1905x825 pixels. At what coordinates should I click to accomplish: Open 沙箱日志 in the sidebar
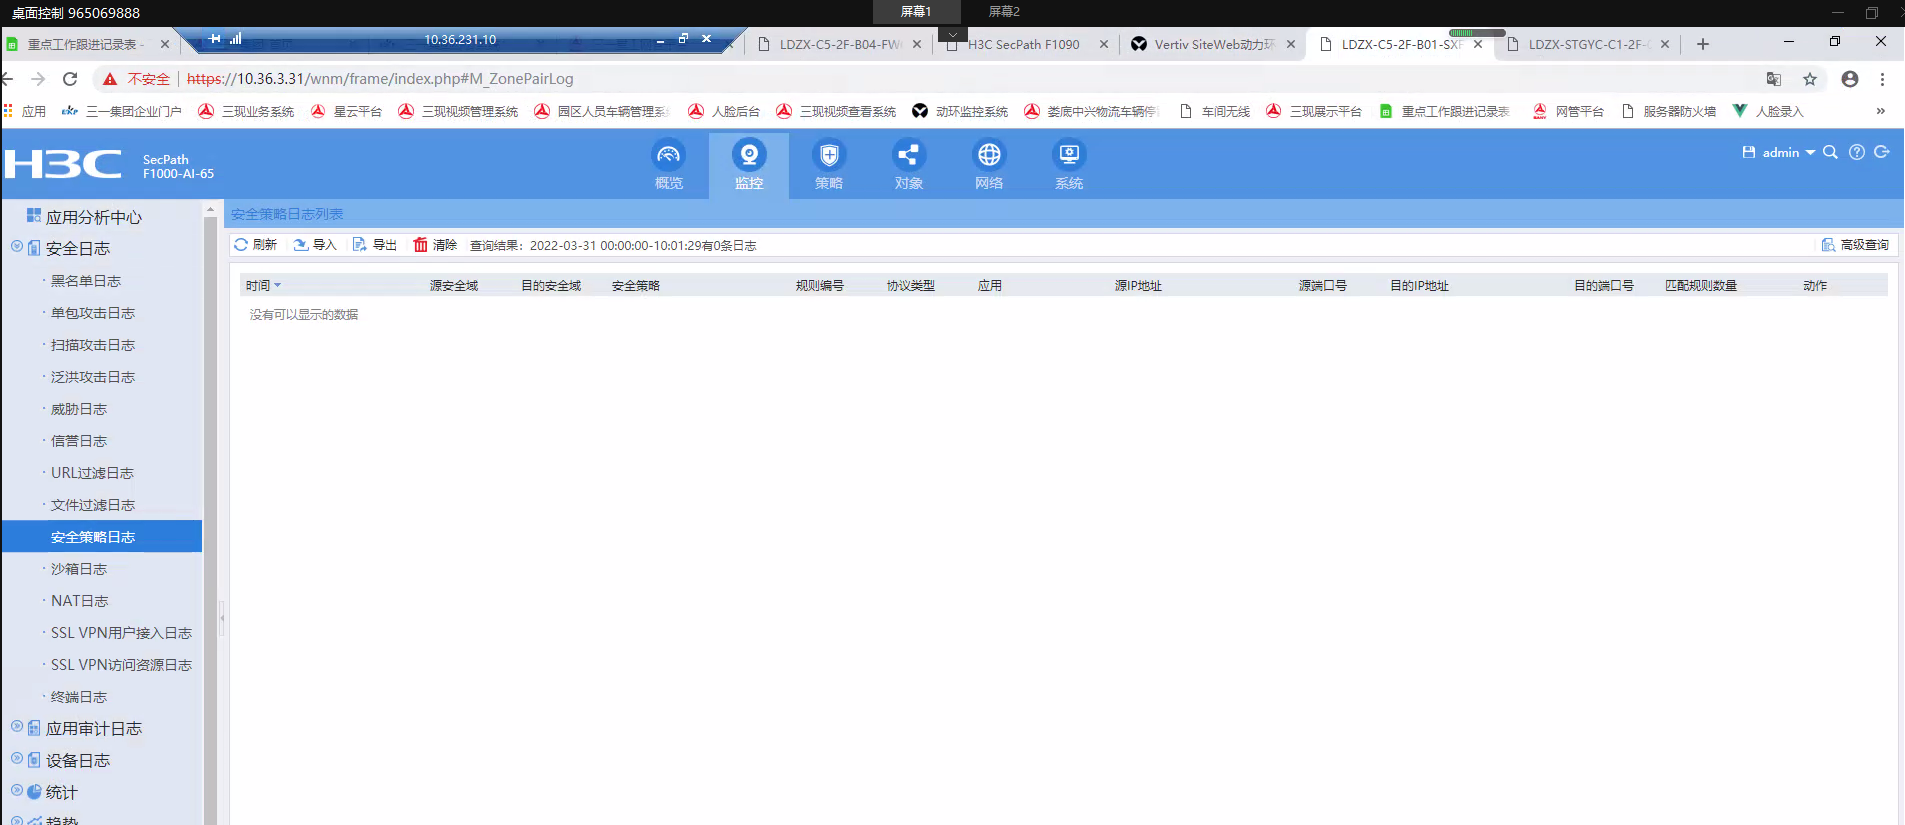79,569
